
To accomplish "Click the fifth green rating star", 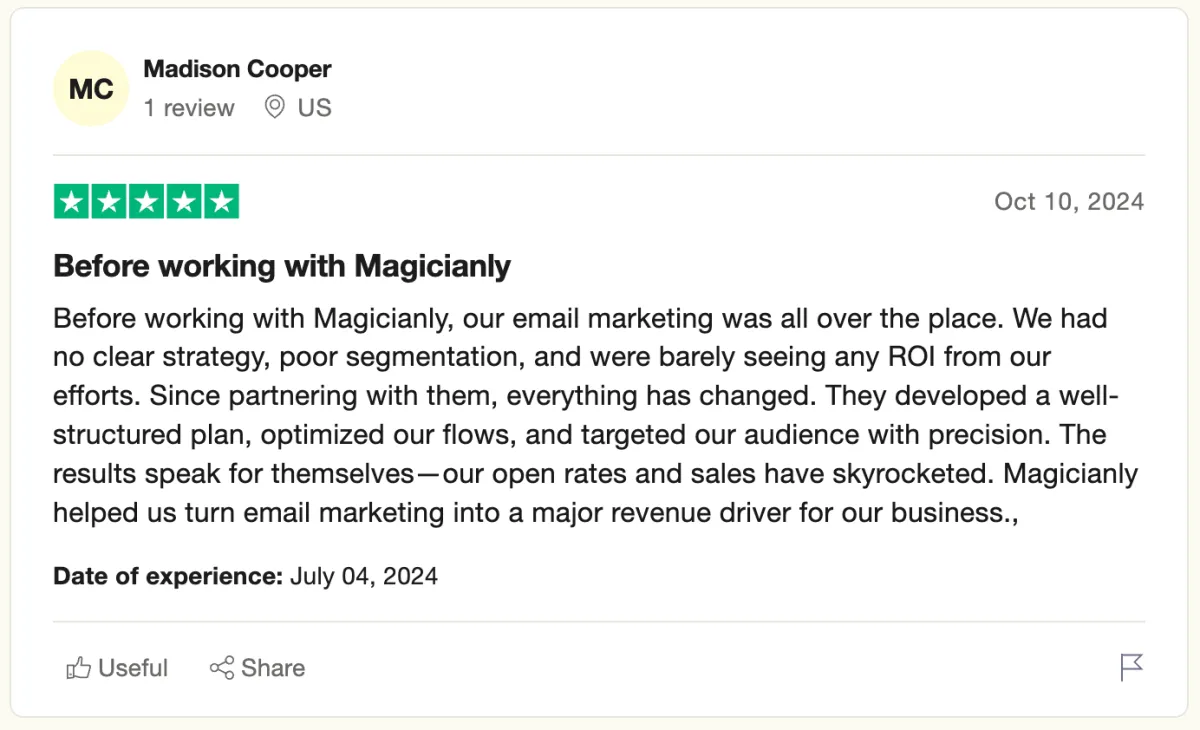I will tap(222, 202).
